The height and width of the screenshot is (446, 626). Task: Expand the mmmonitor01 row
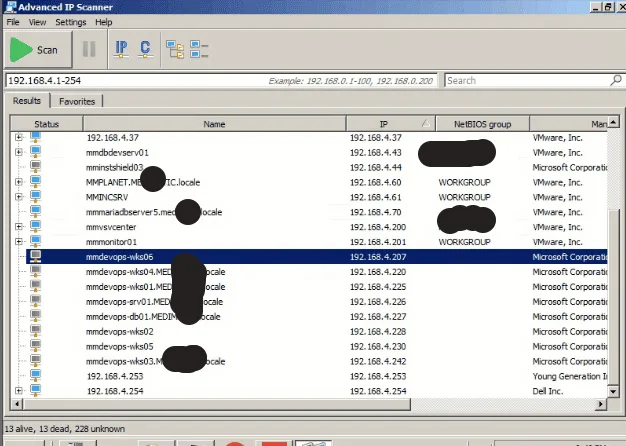point(19,241)
